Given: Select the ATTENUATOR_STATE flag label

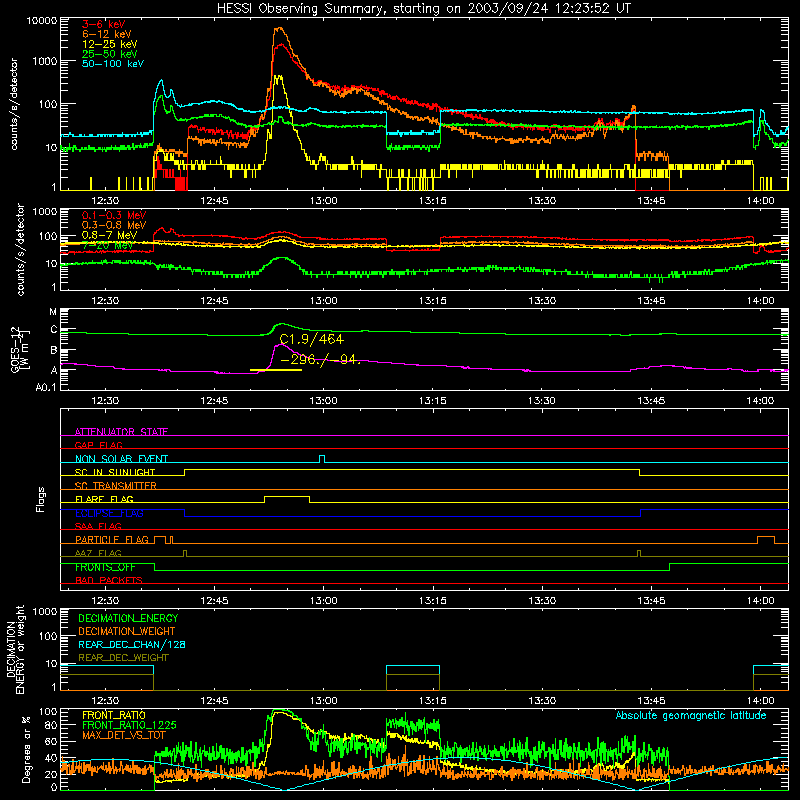Looking at the screenshot, I should pos(121,432).
